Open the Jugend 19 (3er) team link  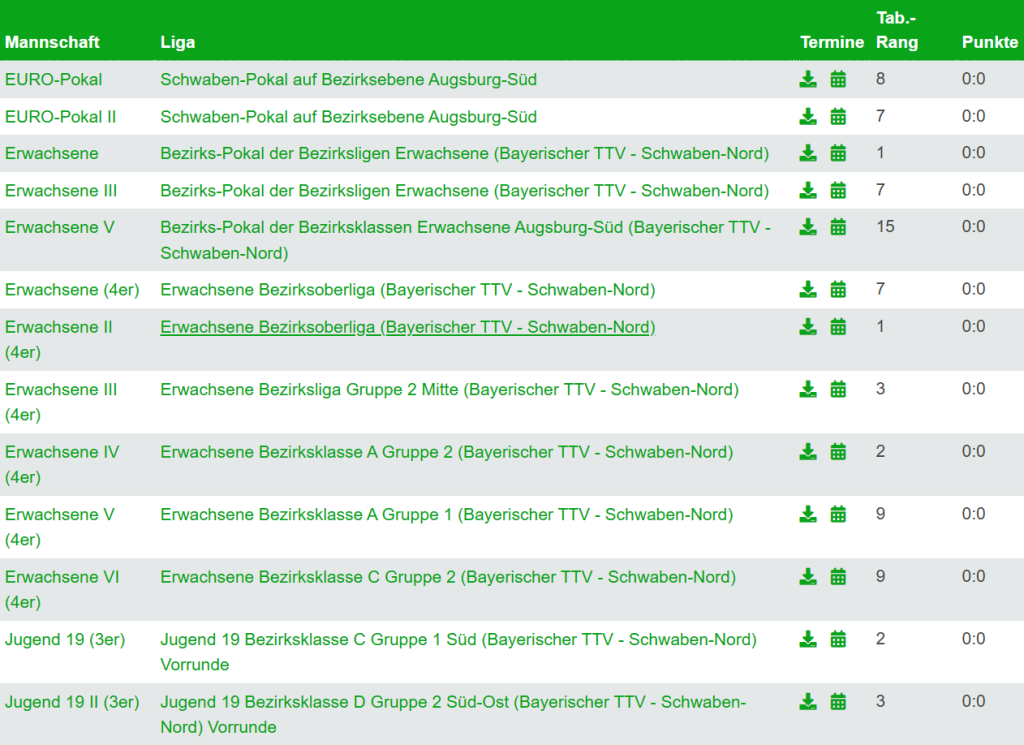coord(65,639)
